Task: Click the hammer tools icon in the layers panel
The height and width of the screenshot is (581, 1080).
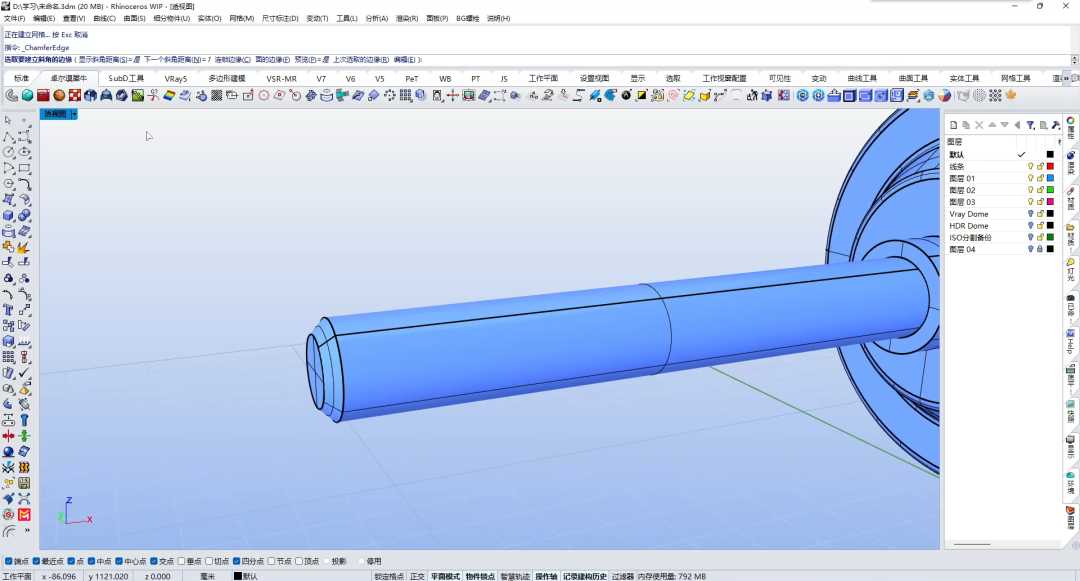Action: point(1056,125)
